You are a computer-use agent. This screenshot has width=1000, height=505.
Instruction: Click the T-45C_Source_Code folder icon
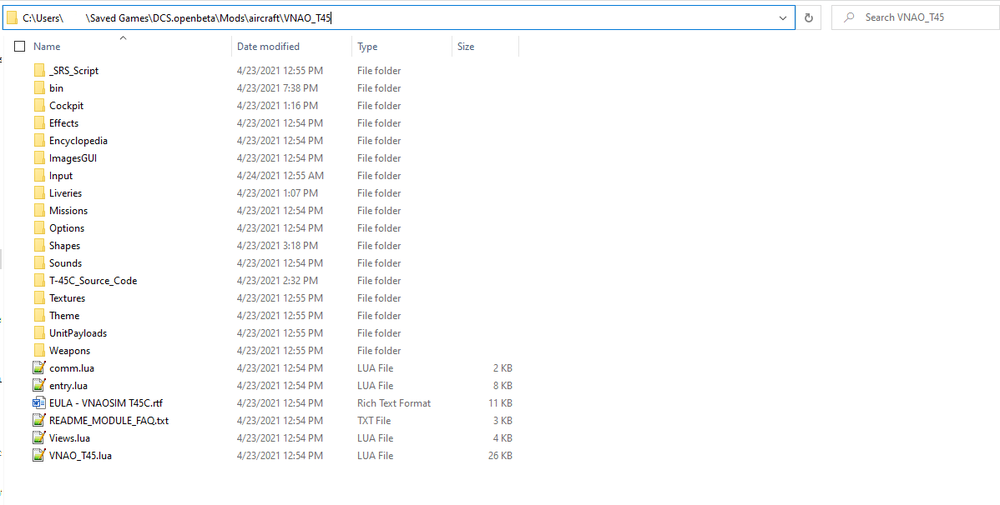point(39,281)
